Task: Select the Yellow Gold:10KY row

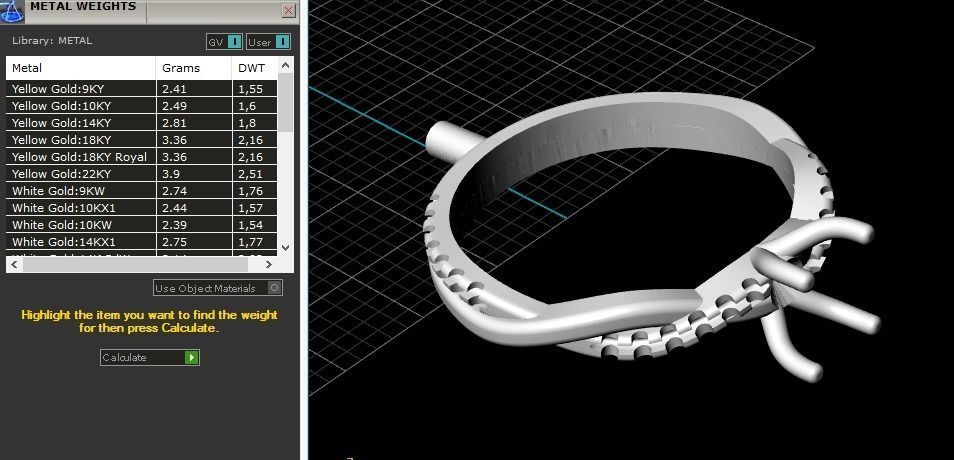Action: pyautogui.click(x=142, y=106)
